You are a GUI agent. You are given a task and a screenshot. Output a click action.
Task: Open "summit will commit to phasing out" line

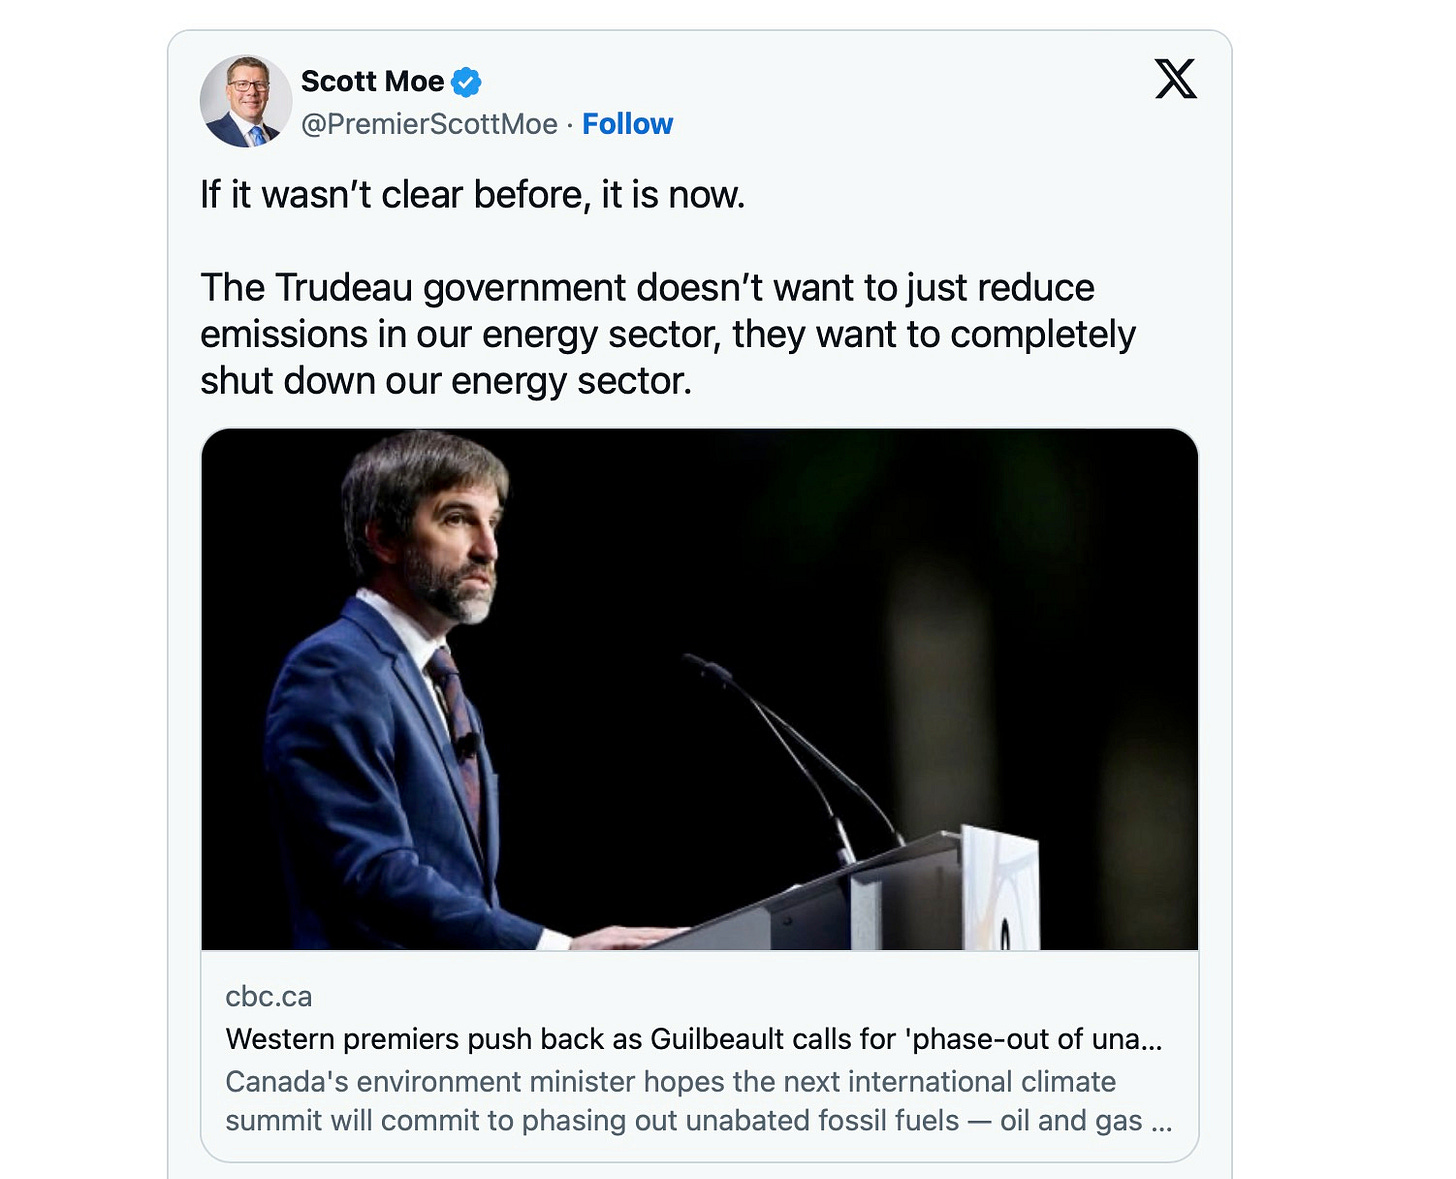coord(698,1121)
